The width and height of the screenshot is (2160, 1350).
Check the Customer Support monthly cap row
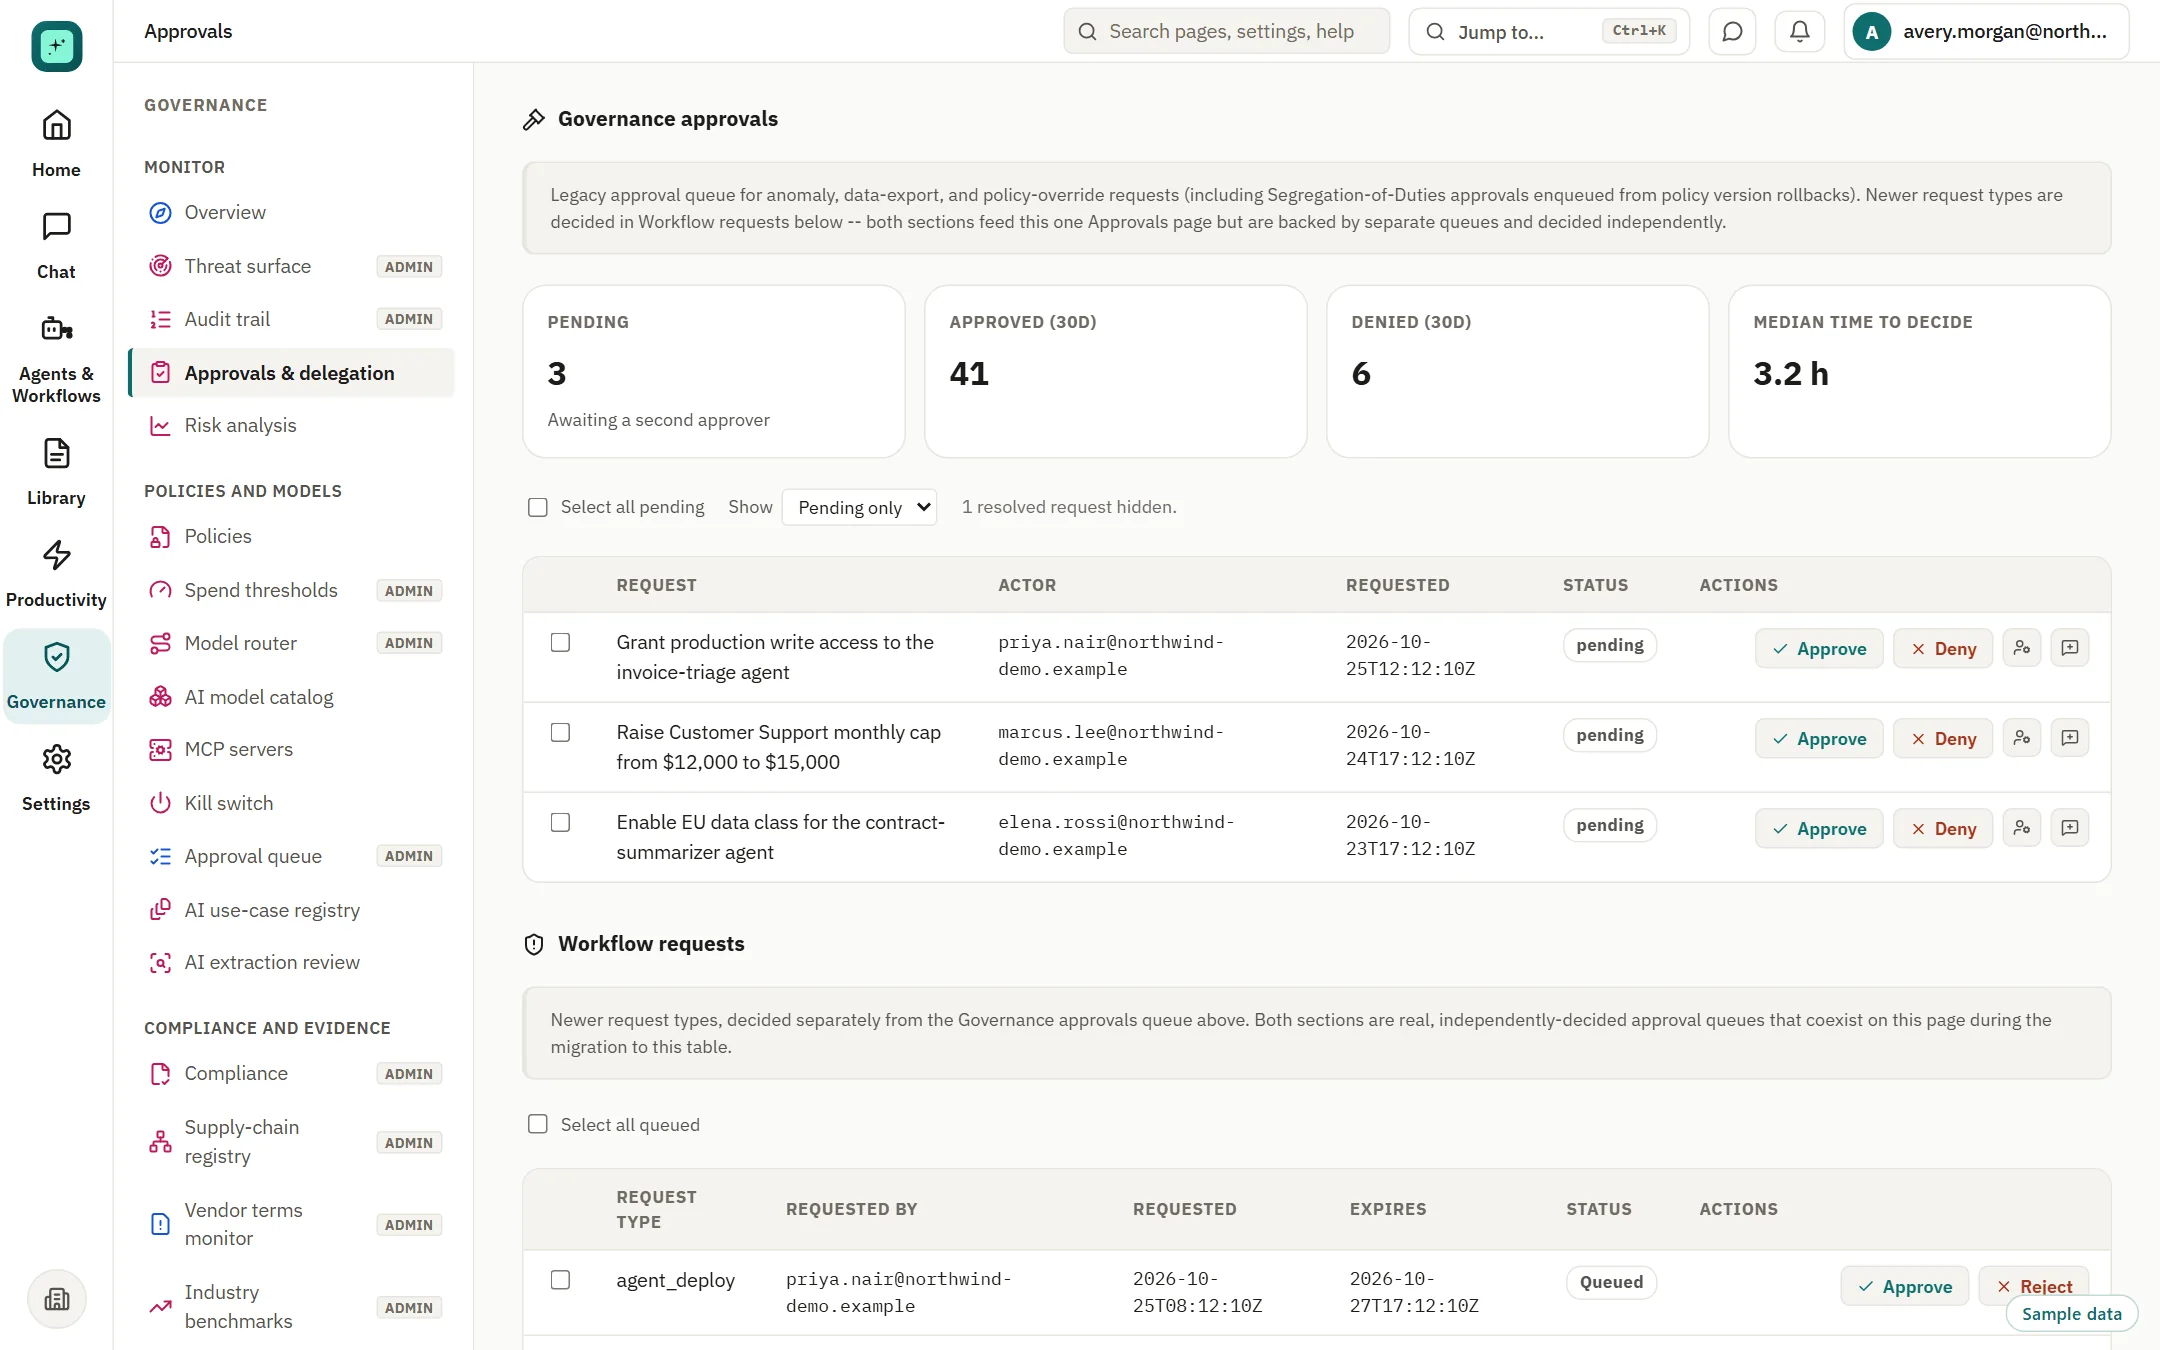(x=560, y=732)
